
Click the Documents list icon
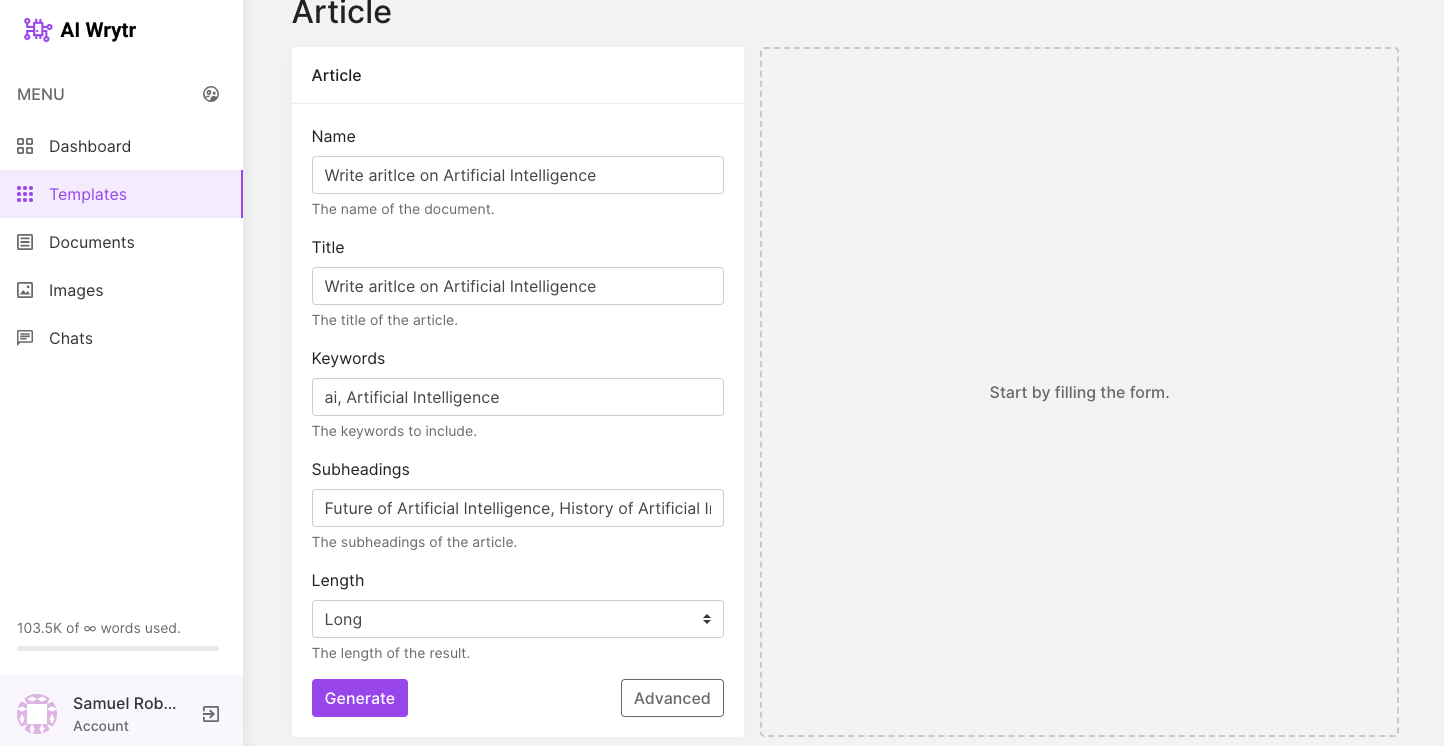click(x=25, y=242)
